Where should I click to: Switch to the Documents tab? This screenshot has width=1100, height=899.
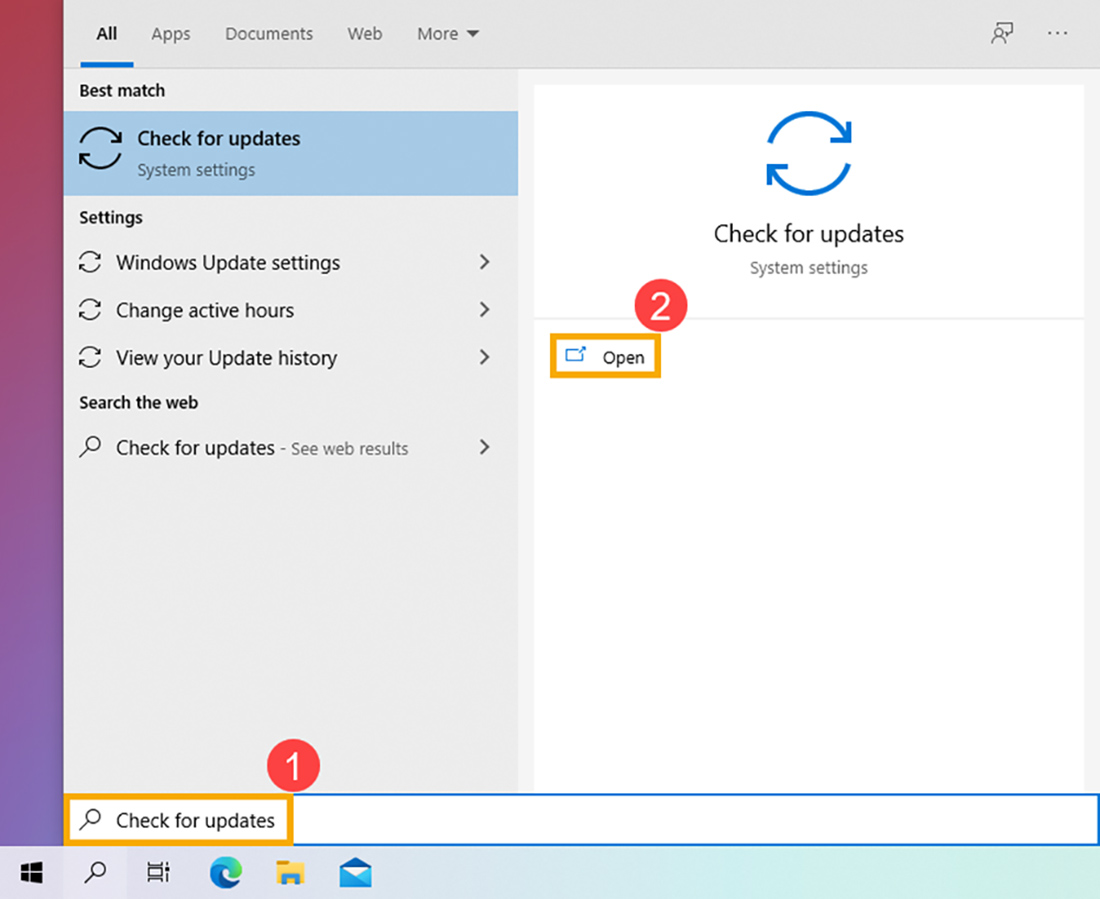268,33
